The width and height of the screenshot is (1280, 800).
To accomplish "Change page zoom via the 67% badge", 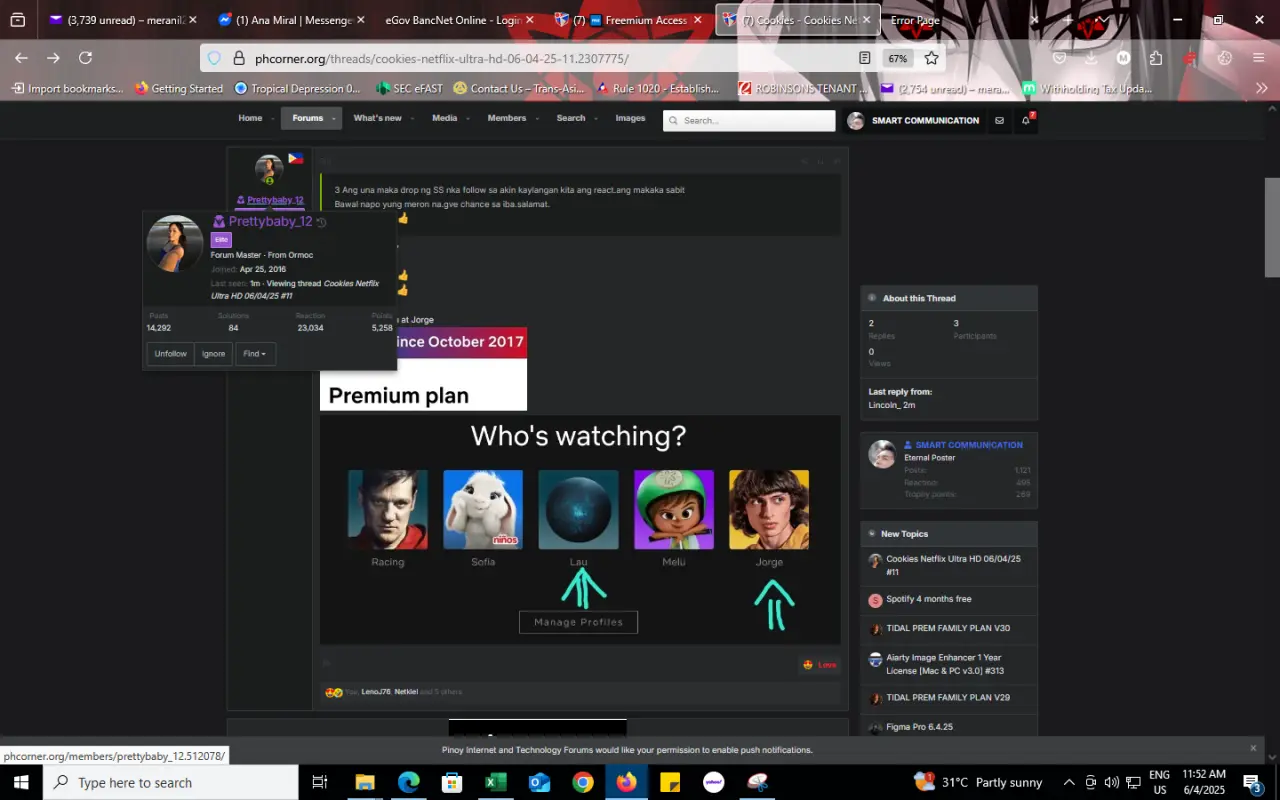I will (897, 58).
